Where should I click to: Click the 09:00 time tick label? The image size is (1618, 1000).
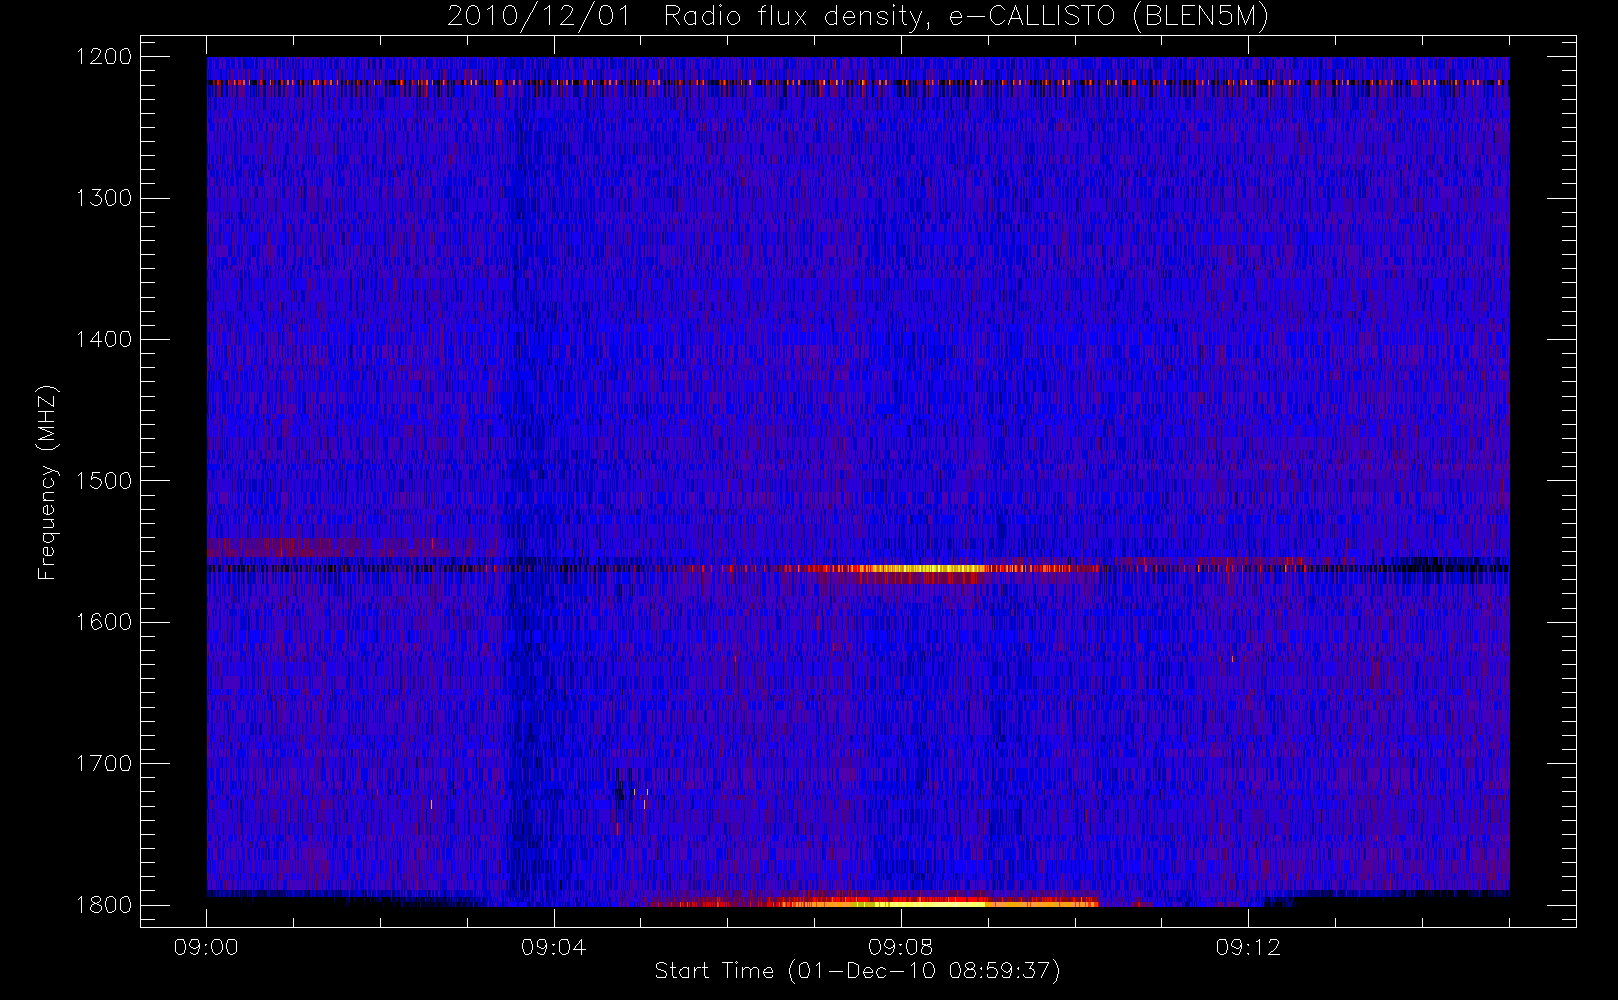[206, 947]
